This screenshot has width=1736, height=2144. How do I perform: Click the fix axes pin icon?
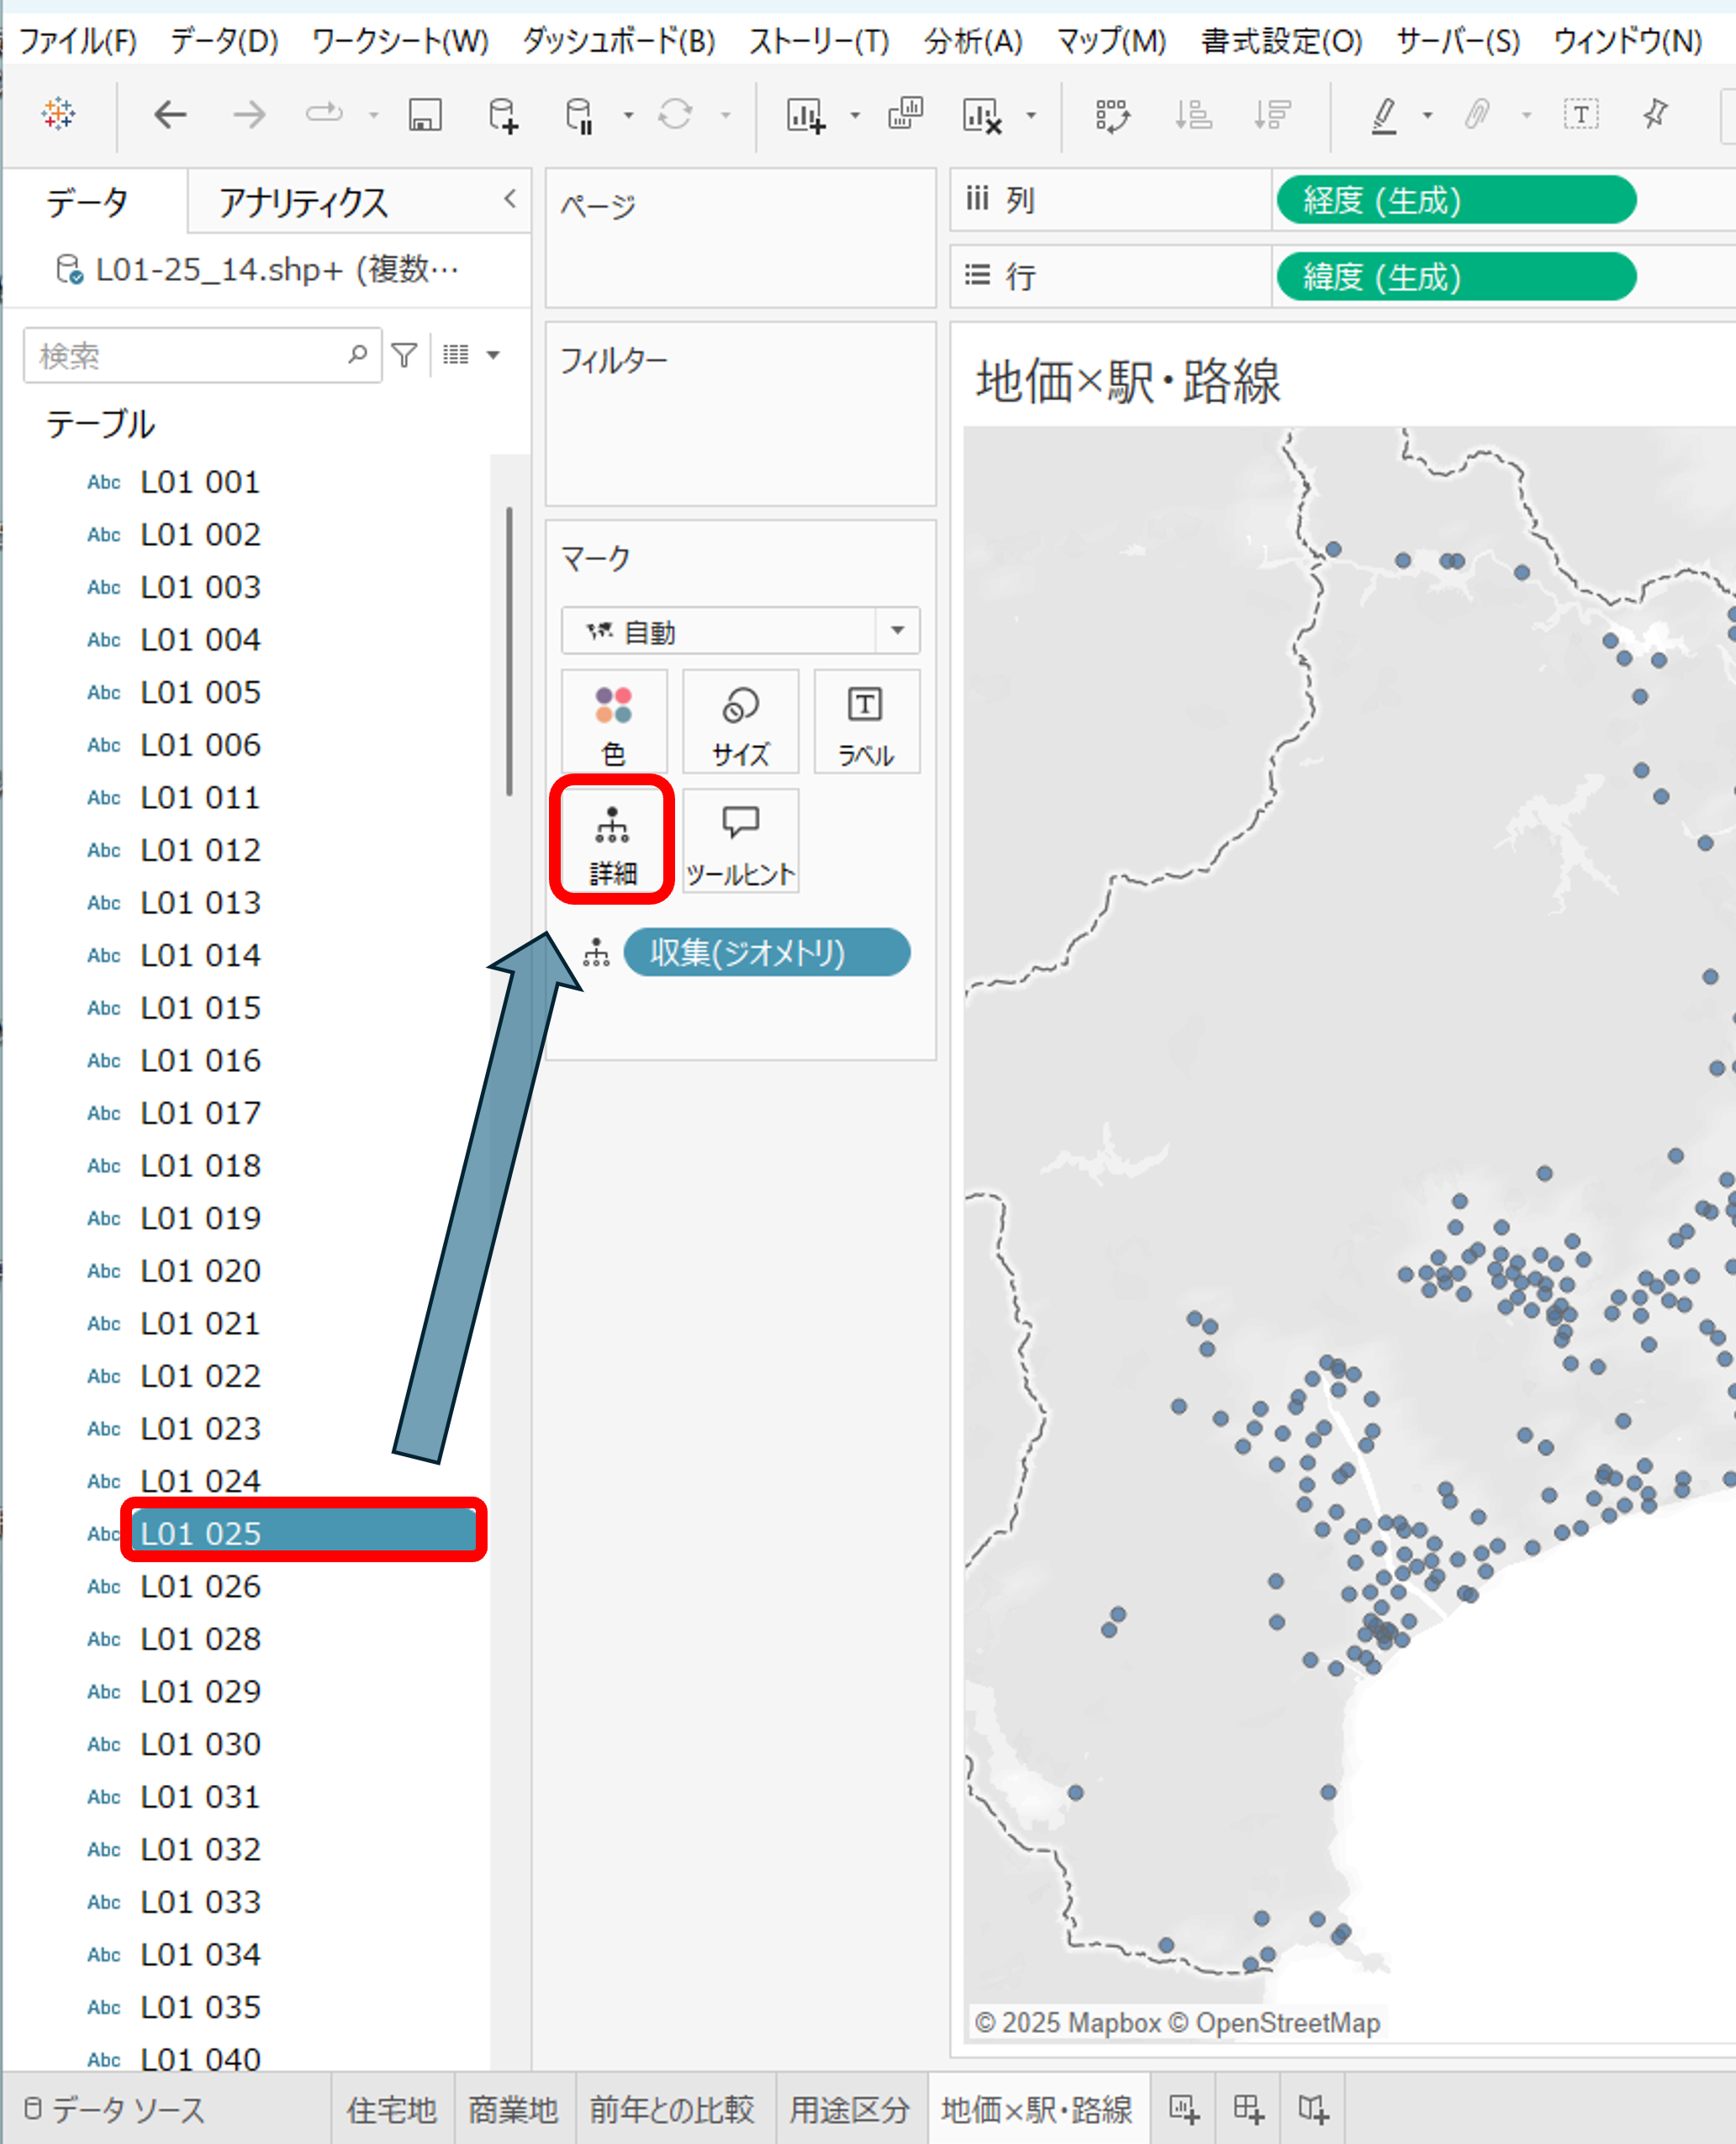pos(1655,115)
